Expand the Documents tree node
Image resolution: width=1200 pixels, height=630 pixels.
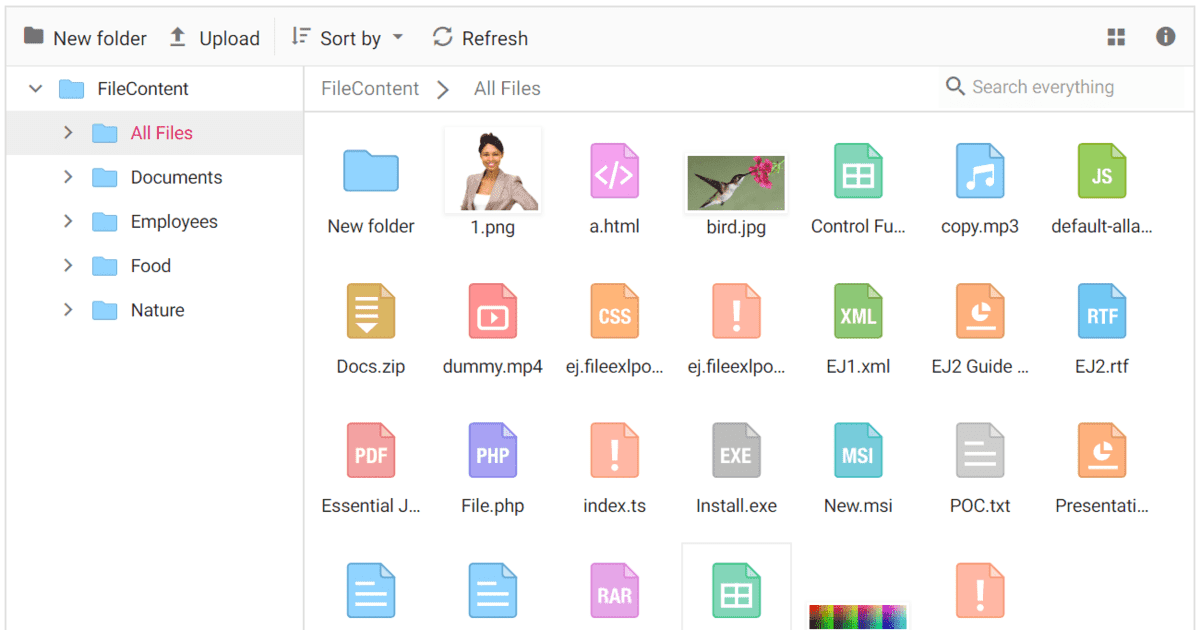coord(68,177)
